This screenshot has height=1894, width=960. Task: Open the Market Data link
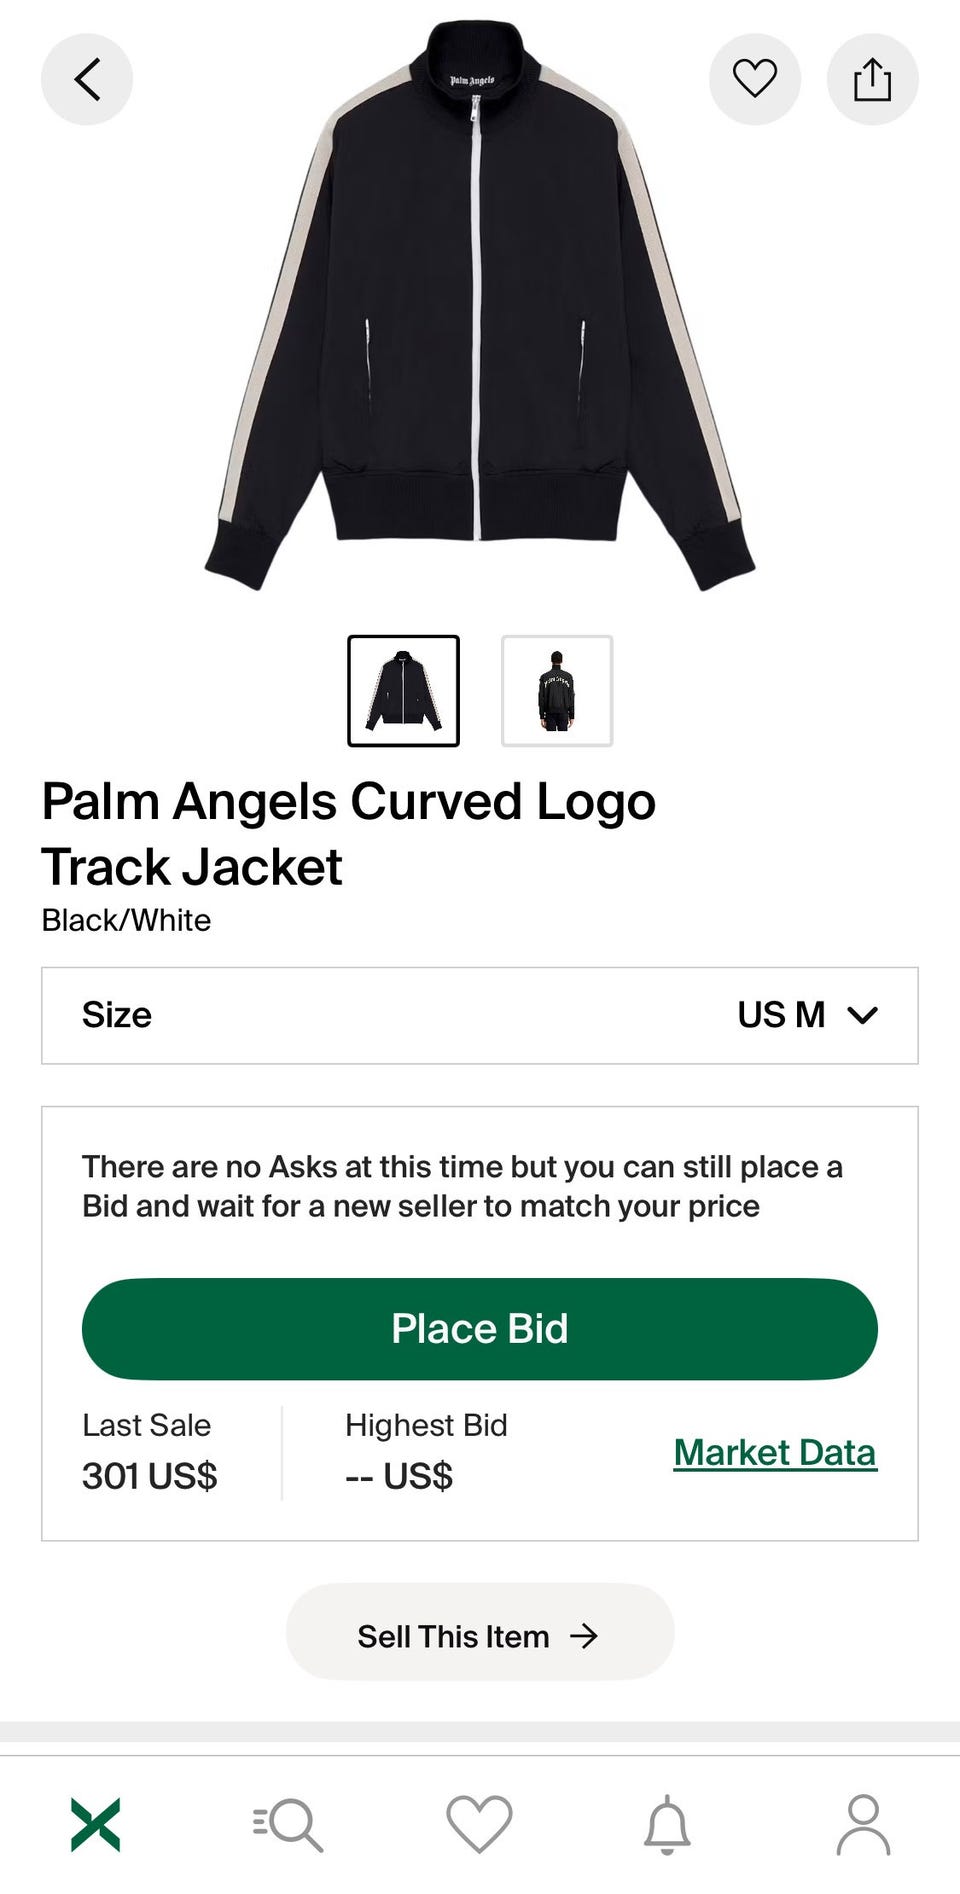[x=775, y=1452]
